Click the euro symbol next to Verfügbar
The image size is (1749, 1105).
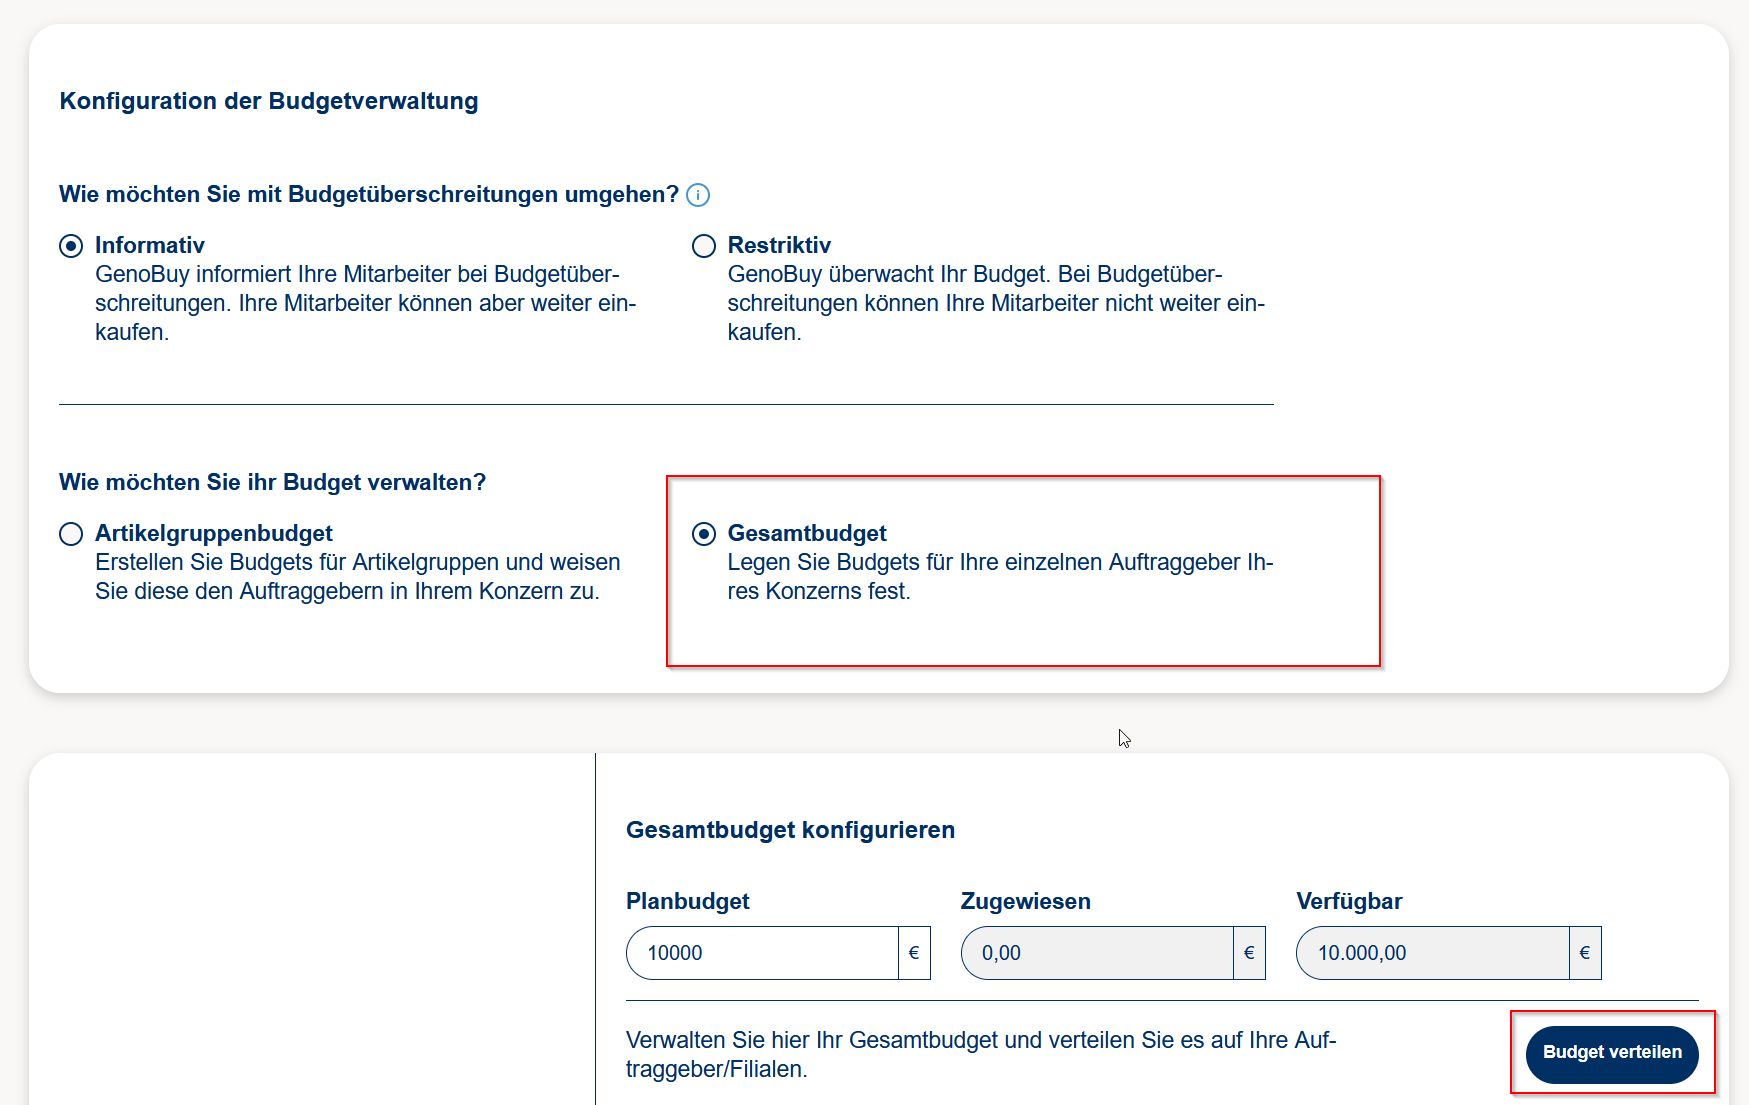[1584, 953]
